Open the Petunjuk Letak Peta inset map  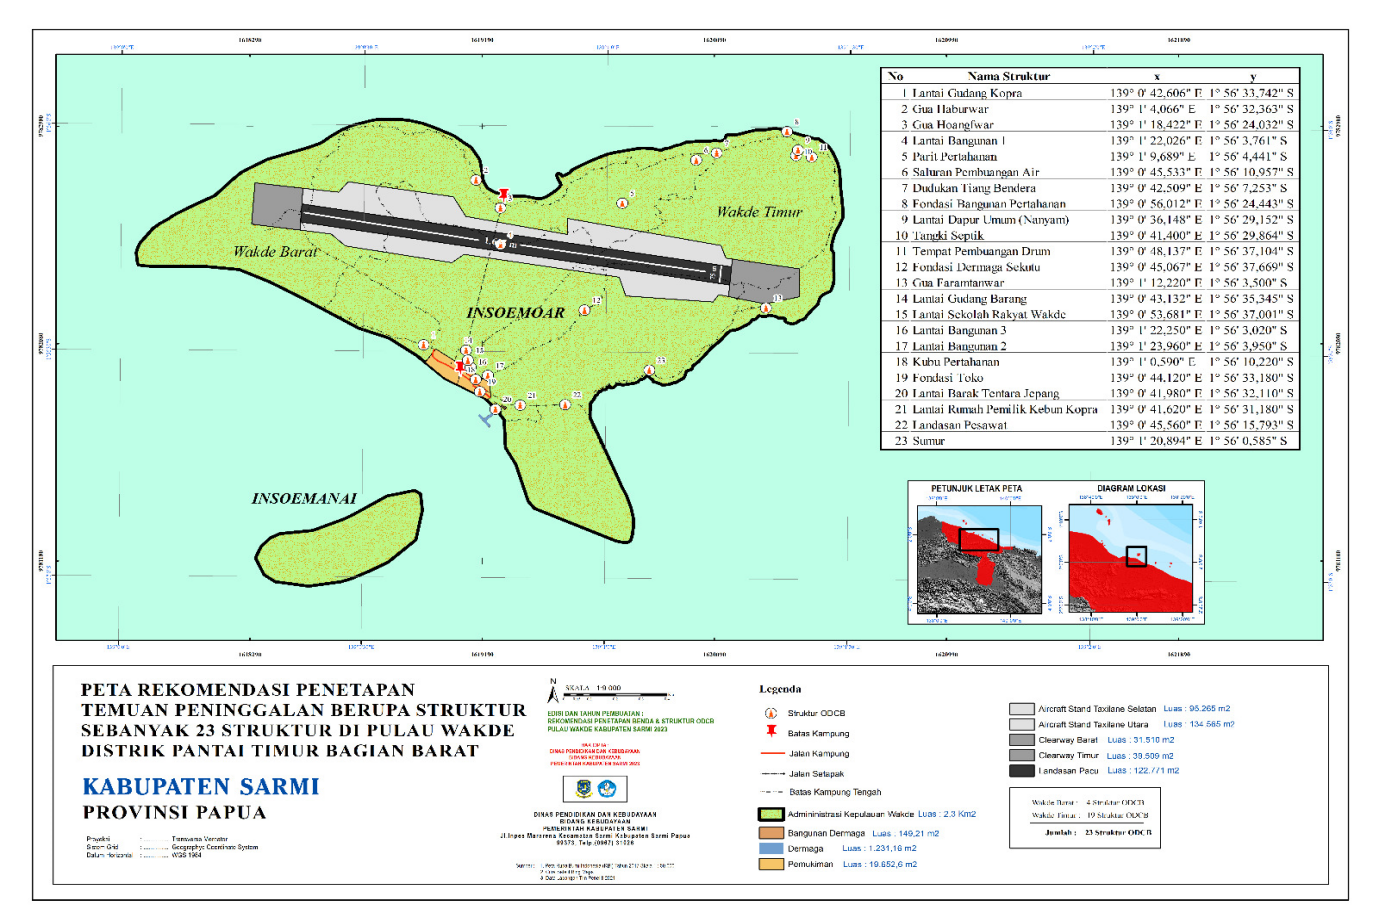pyautogui.click(x=979, y=559)
